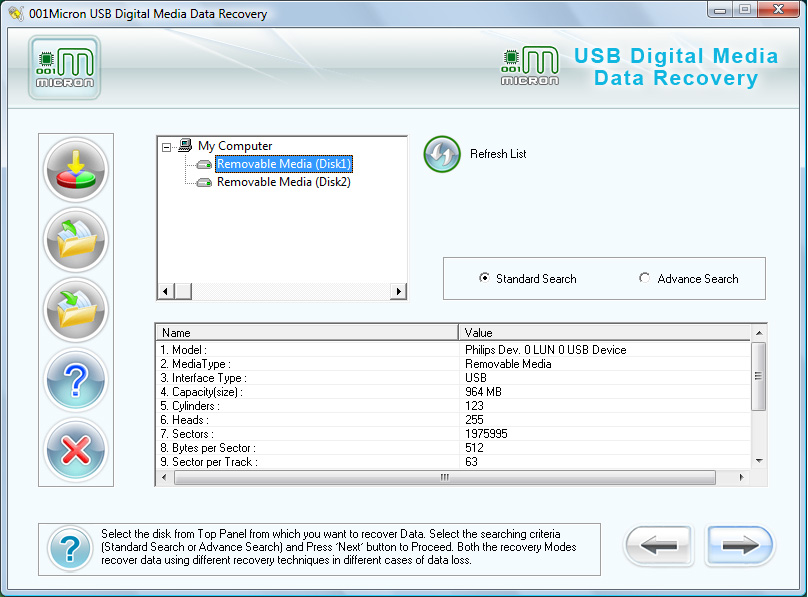Click the second folder icon in sidebar
The height and width of the screenshot is (597, 808).
[x=76, y=240]
